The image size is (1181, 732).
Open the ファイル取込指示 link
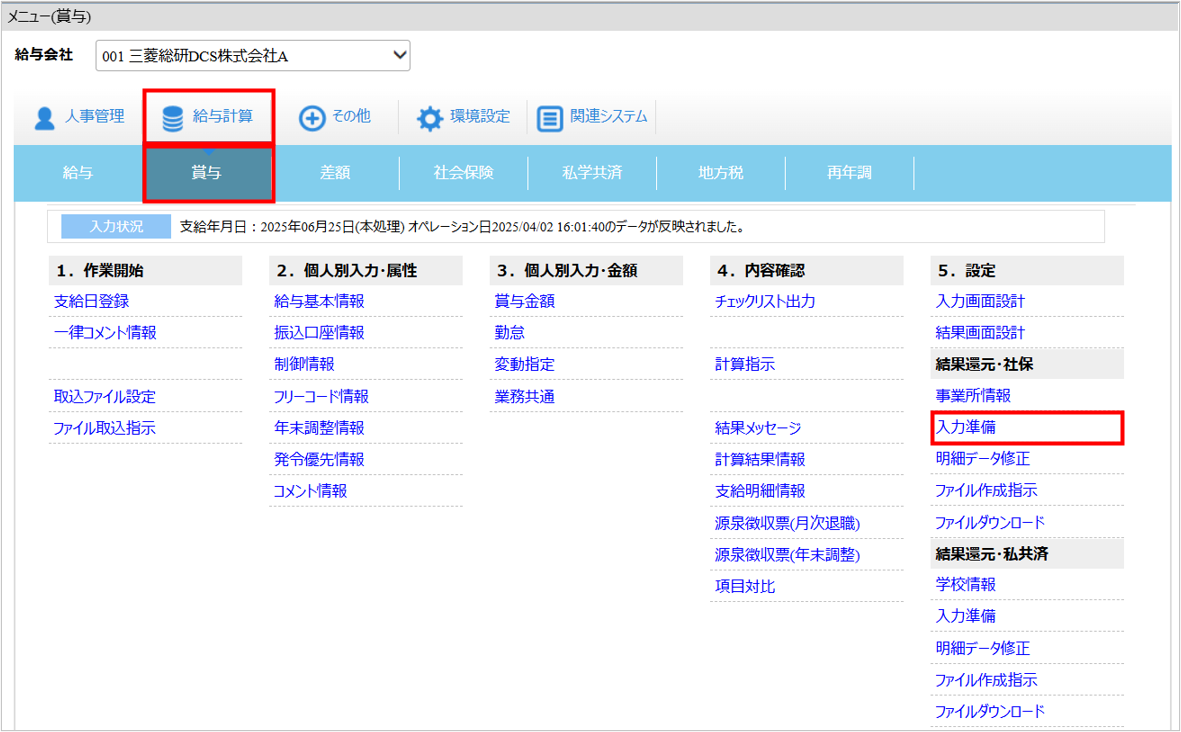click(104, 428)
